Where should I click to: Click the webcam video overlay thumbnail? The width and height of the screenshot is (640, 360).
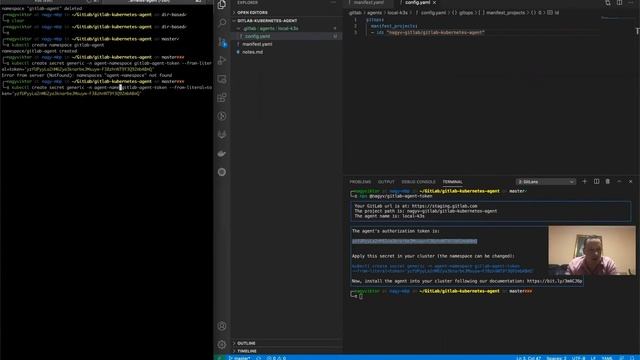click(x=592, y=251)
